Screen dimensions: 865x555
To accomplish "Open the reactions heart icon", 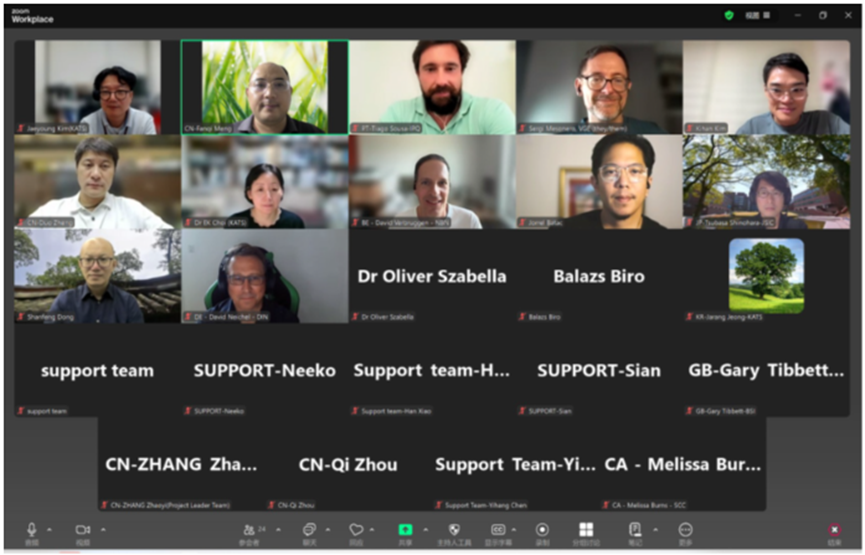I will pyautogui.click(x=356, y=530).
